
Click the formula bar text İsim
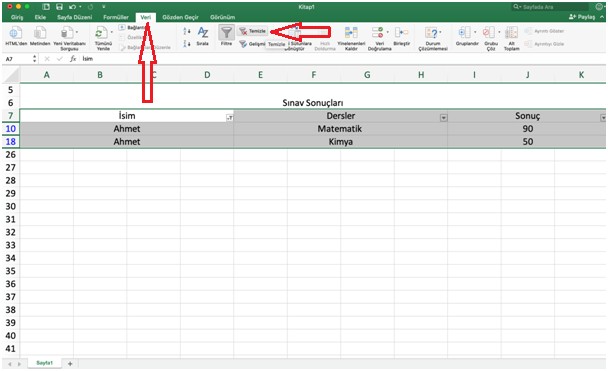[x=88, y=59]
